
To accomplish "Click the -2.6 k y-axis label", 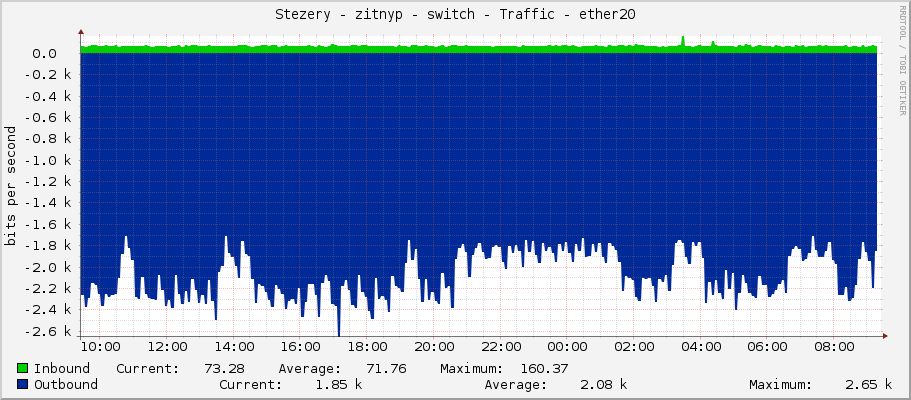I will coord(48,332).
